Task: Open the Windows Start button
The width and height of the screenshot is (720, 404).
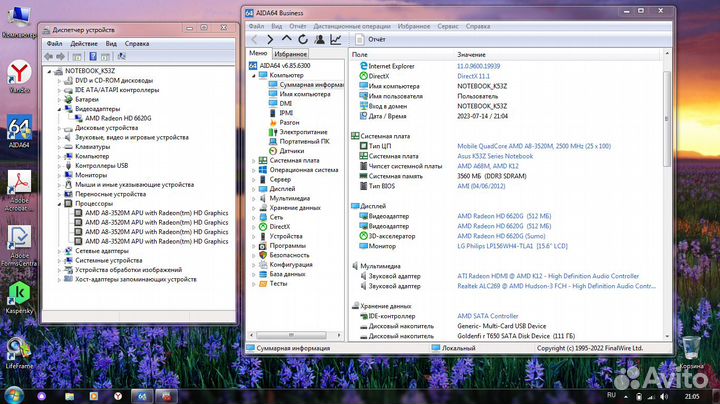Action: (x=13, y=395)
